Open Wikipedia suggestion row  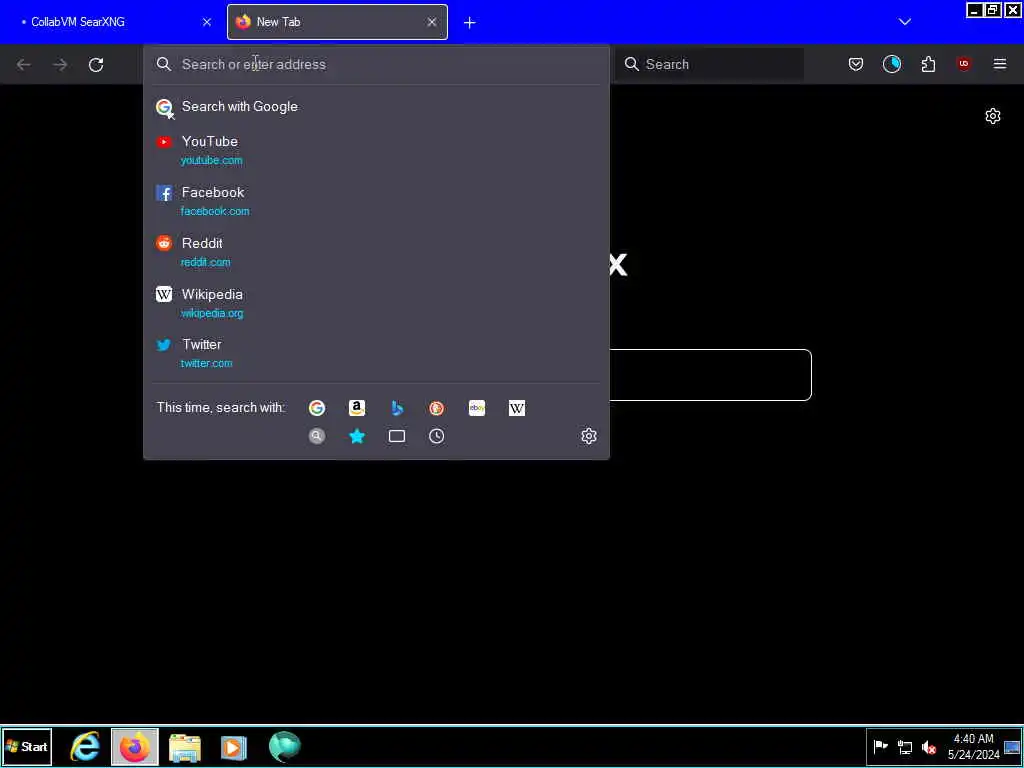pos(376,303)
